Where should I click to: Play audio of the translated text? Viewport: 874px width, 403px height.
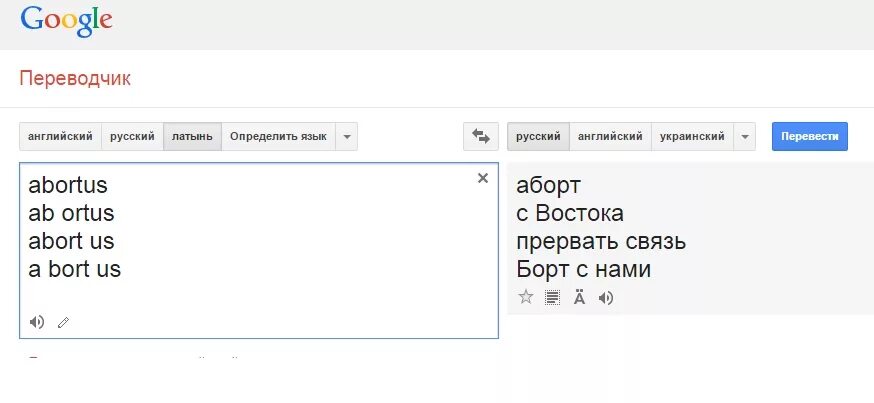click(606, 297)
